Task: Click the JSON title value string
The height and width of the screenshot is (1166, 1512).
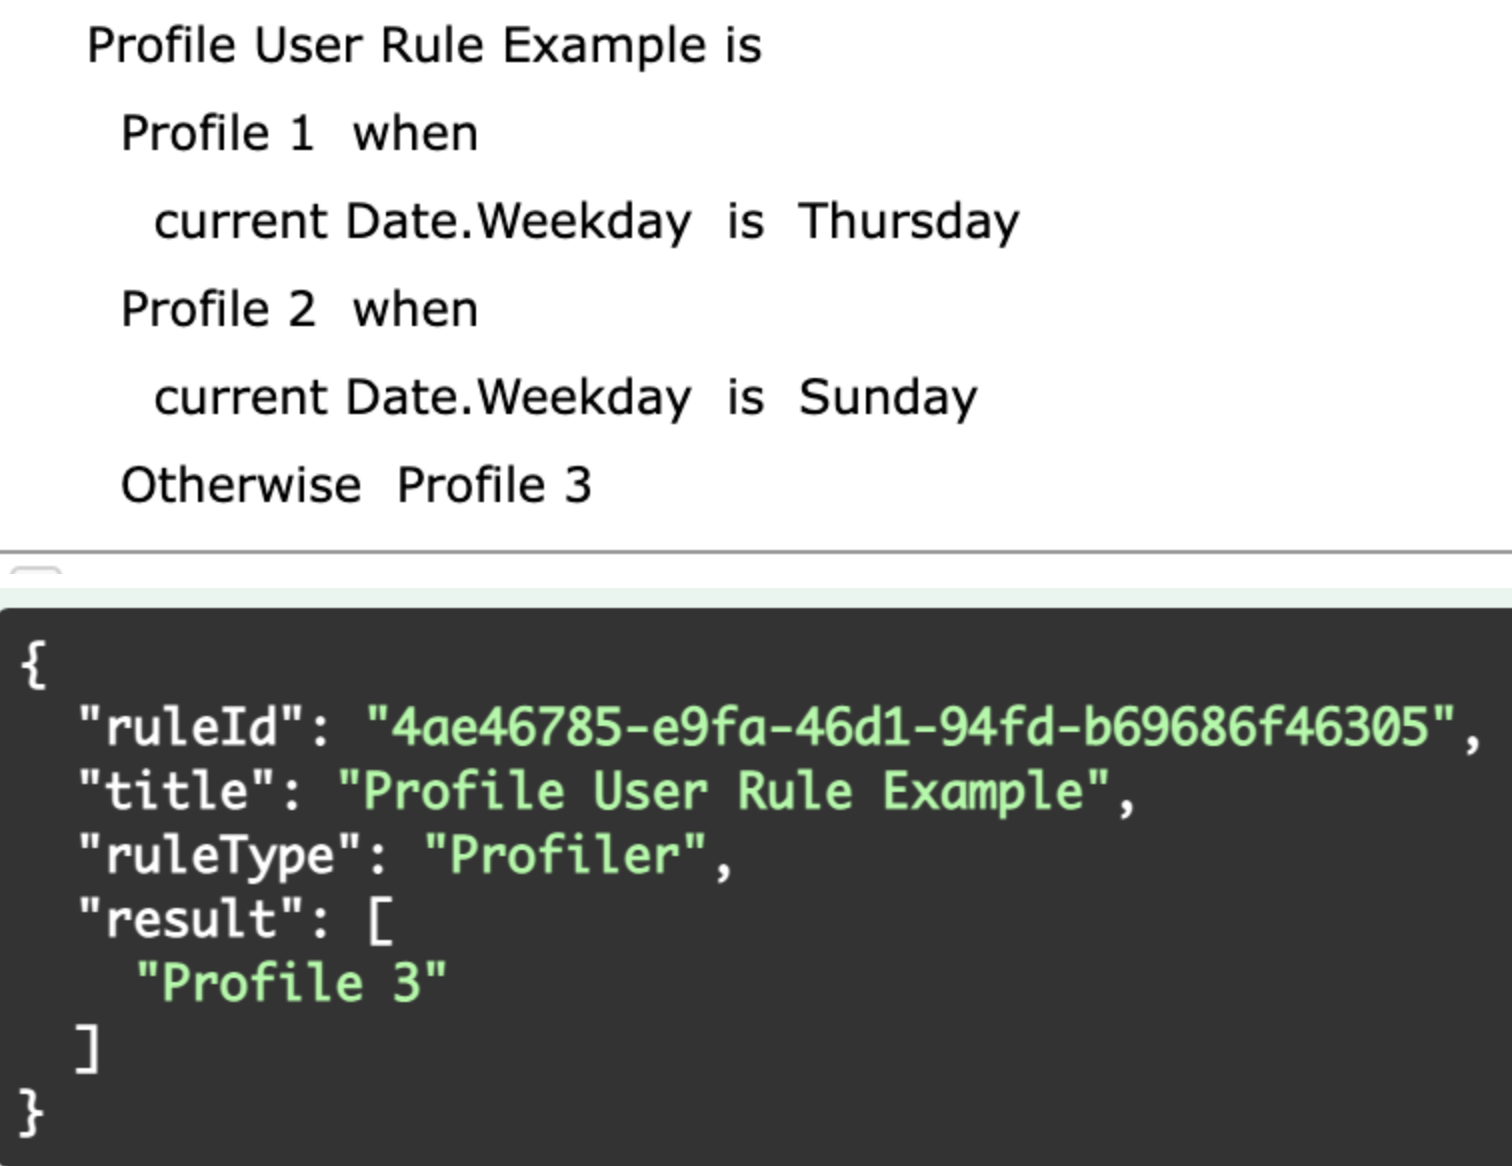Action: pos(724,791)
